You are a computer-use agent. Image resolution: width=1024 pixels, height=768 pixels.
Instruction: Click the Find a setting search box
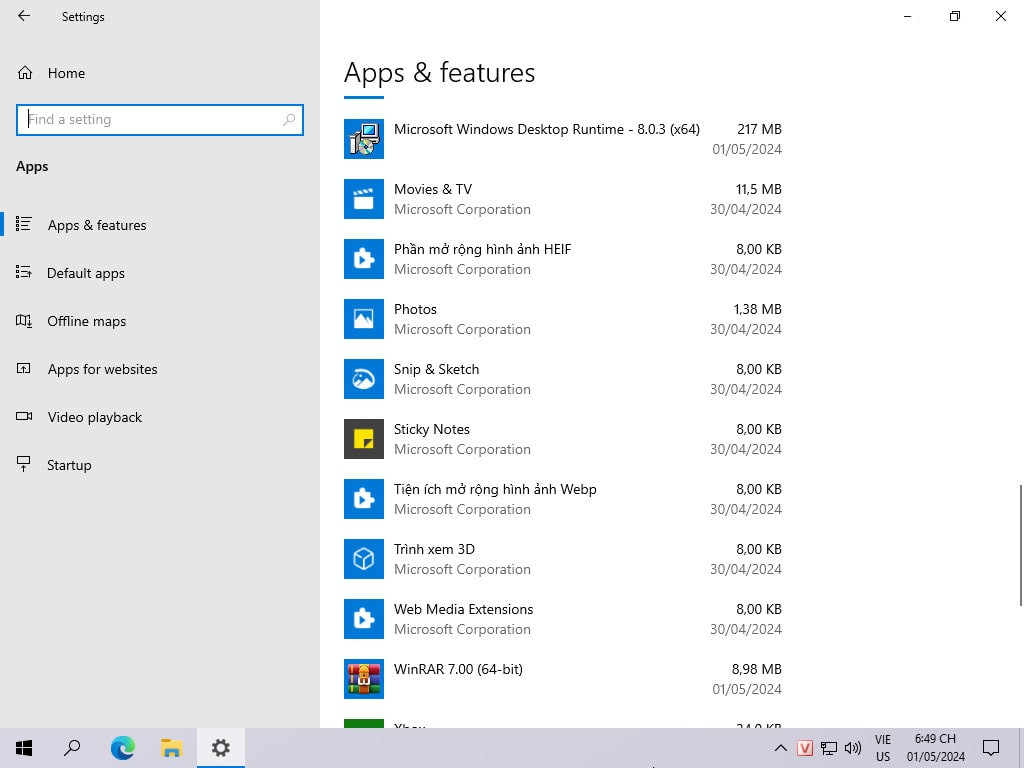click(x=160, y=119)
